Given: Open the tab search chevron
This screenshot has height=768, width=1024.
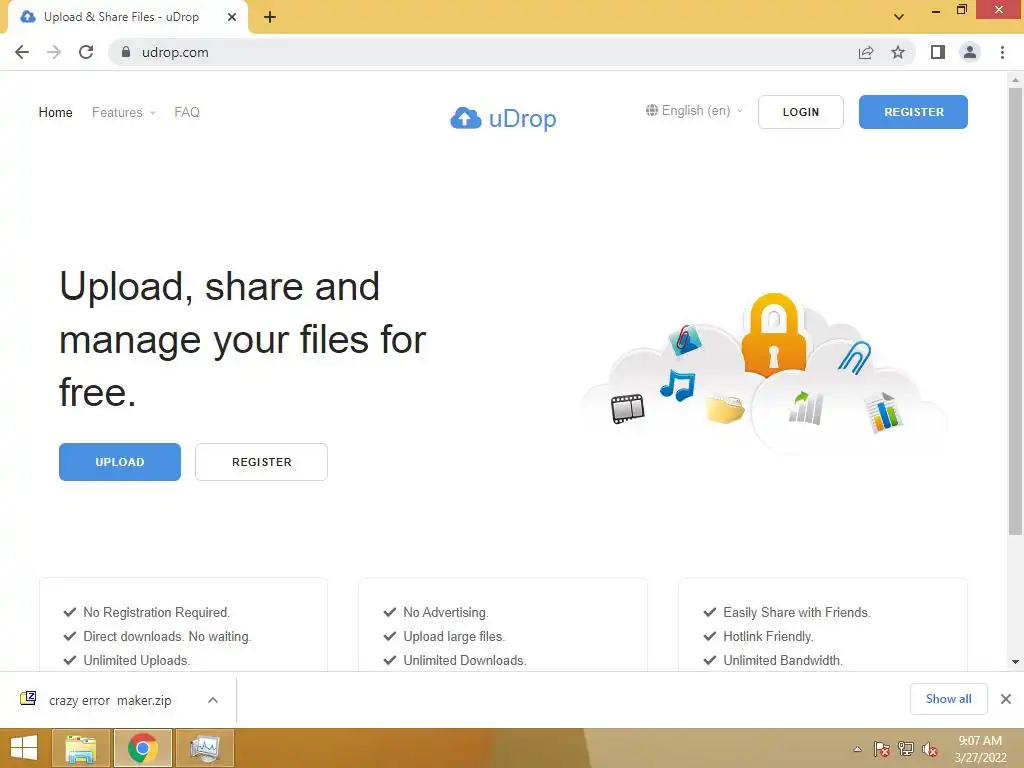Looking at the screenshot, I should point(899,17).
